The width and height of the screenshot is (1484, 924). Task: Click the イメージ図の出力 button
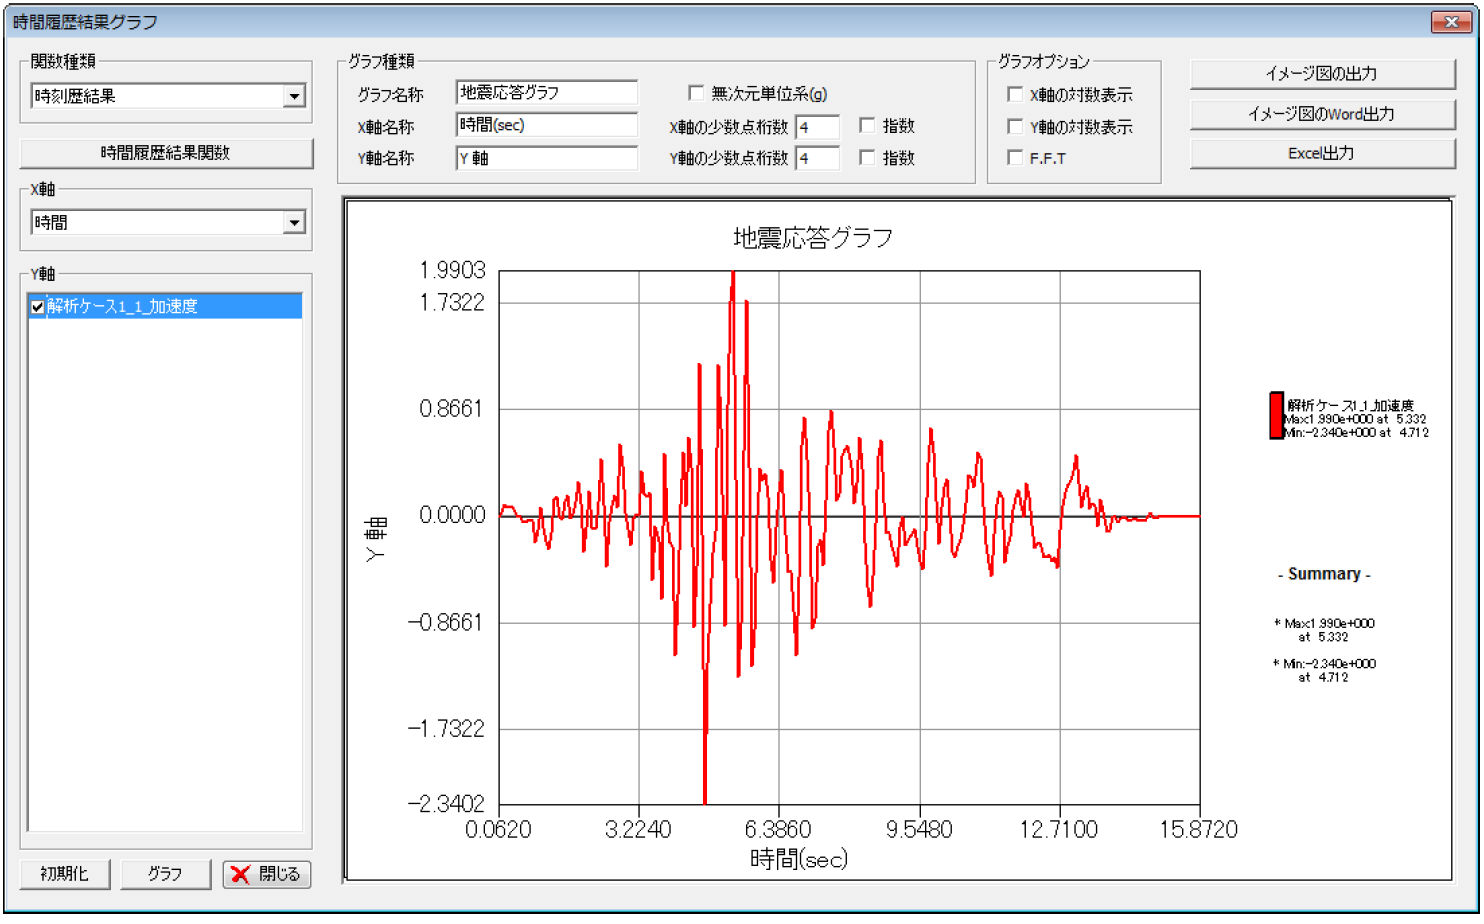pyautogui.click(x=1322, y=74)
